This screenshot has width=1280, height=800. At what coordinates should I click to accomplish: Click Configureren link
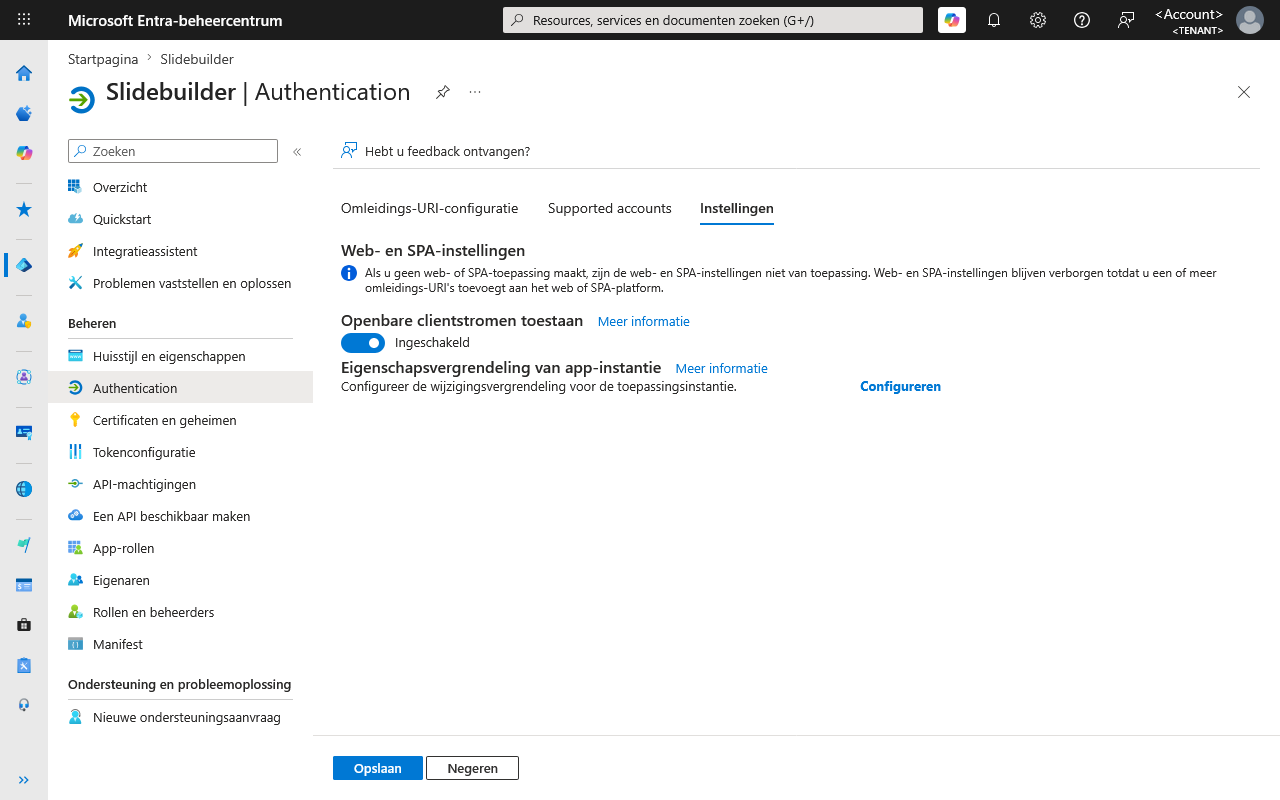pyautogui.click(x=900, y=386)
